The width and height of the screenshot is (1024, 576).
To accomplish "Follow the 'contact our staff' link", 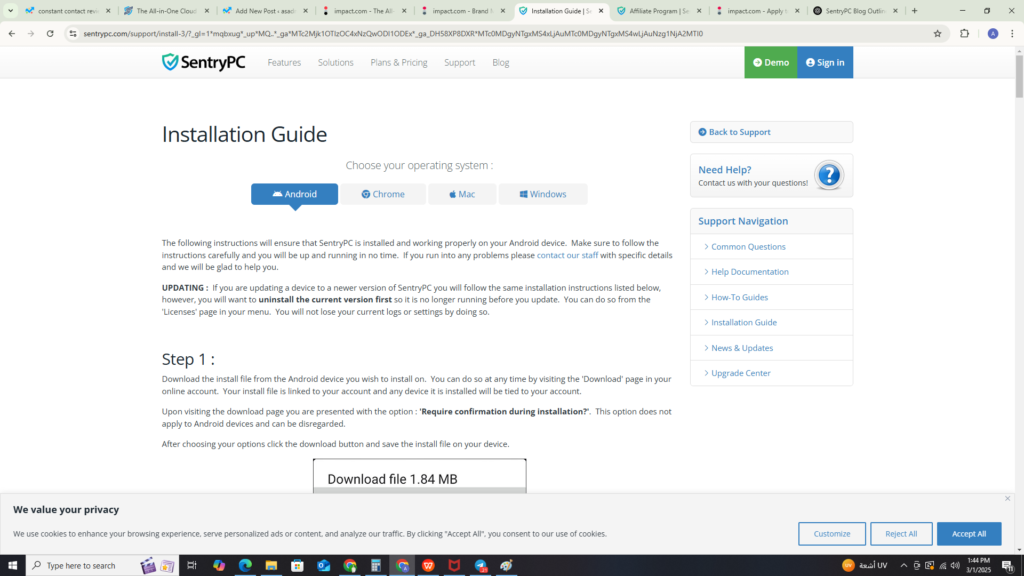I will [x=567, y=255].
